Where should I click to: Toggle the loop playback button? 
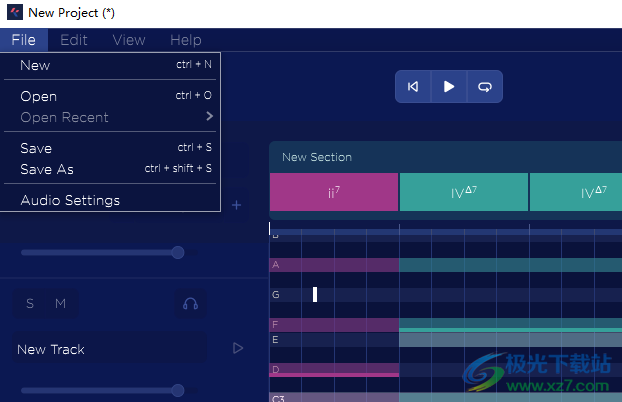(485, 87)
